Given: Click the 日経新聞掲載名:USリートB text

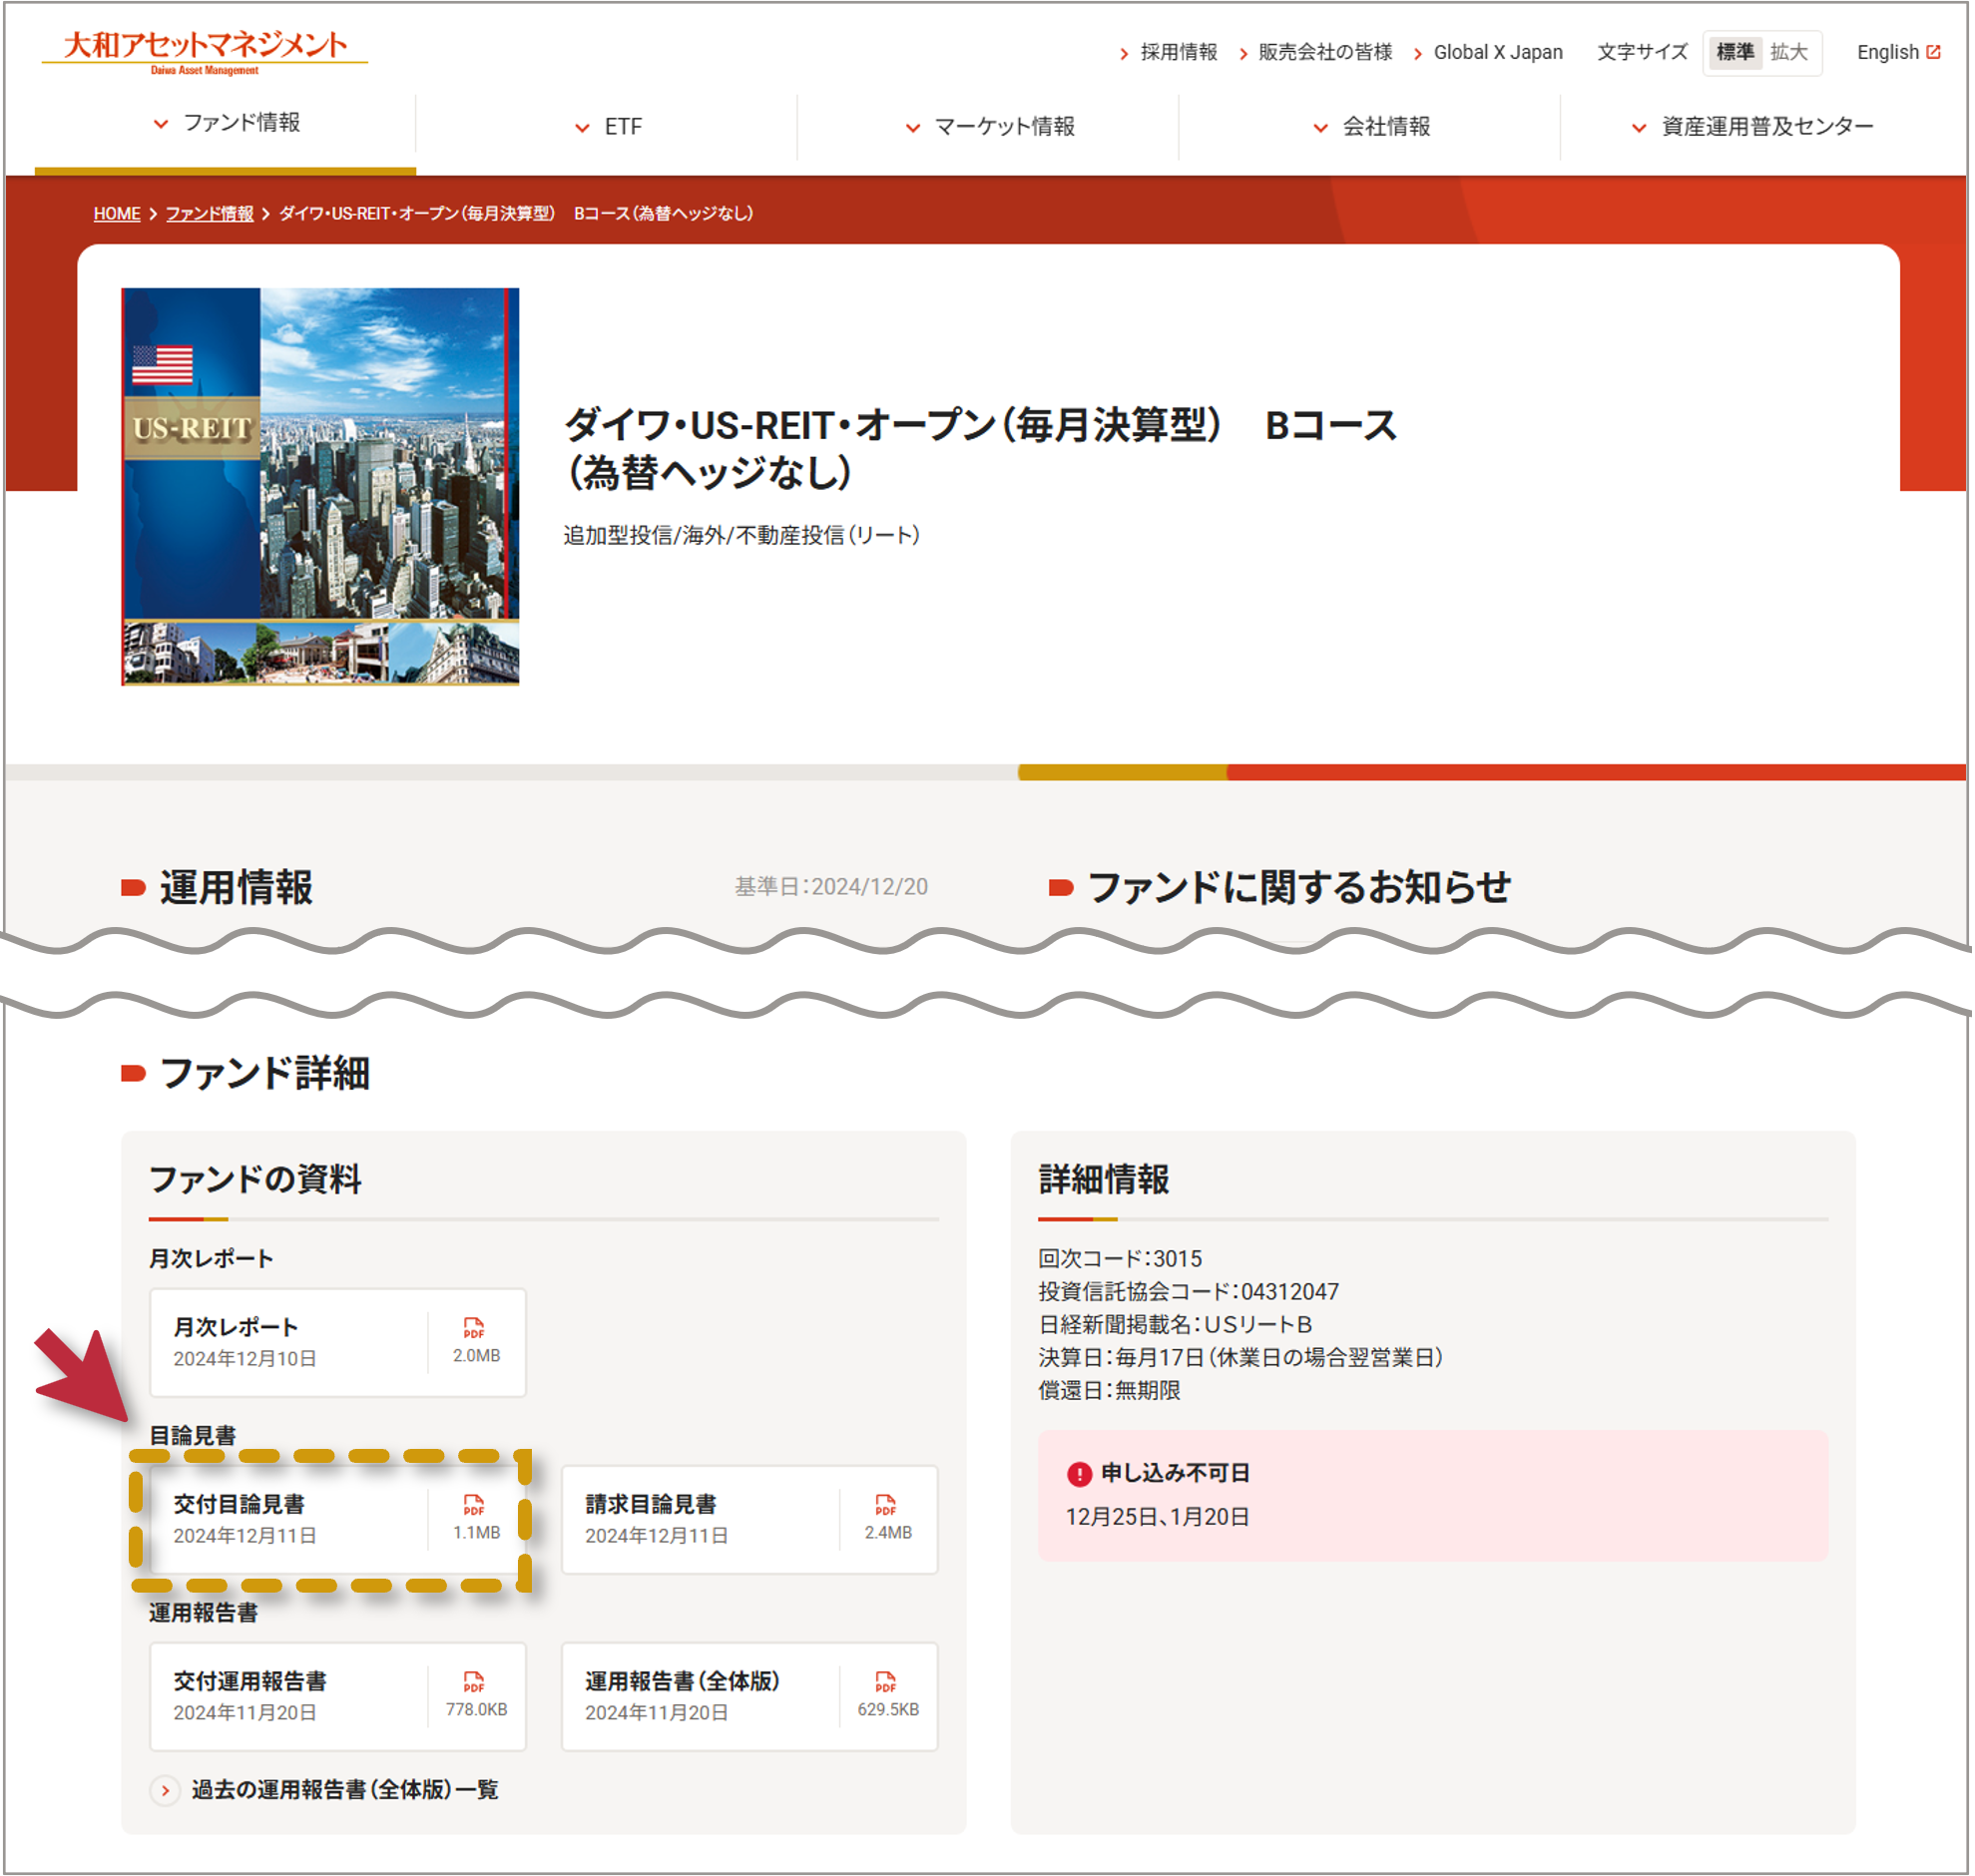Looking at the screenshot, I should tap(1177, 1326).
